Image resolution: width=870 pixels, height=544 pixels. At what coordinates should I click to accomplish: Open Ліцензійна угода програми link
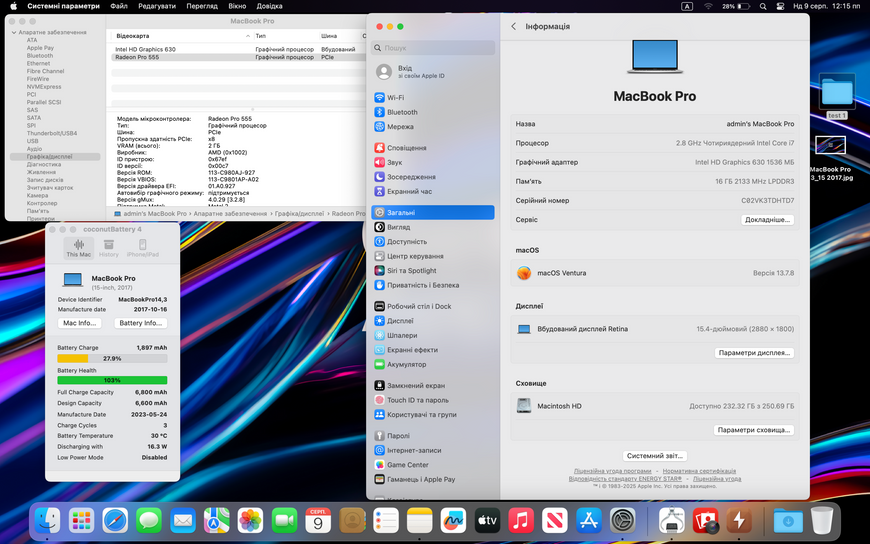click(613, 471)
